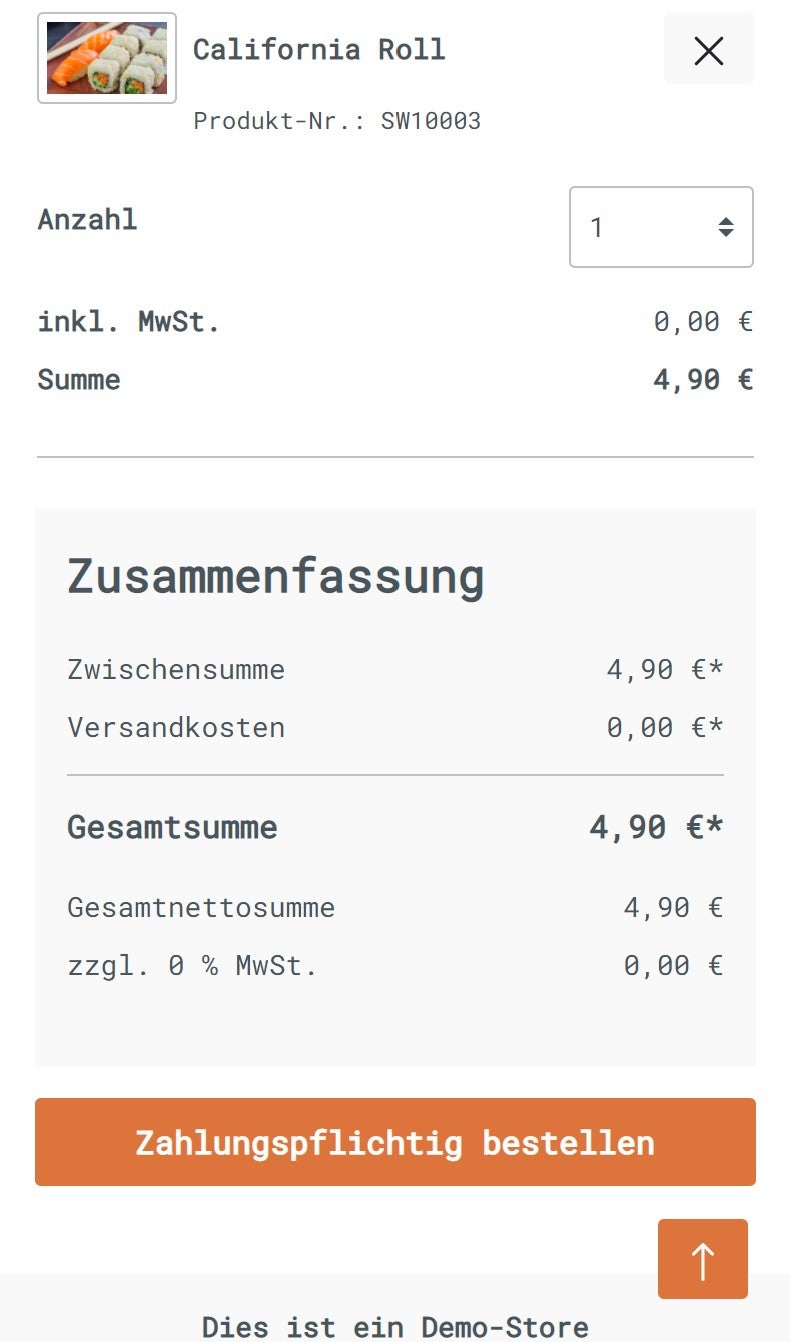790x1342 pixels.
Task: Click the Zahlungspflichtig bestellen button
Action: tap(395, 1142)
